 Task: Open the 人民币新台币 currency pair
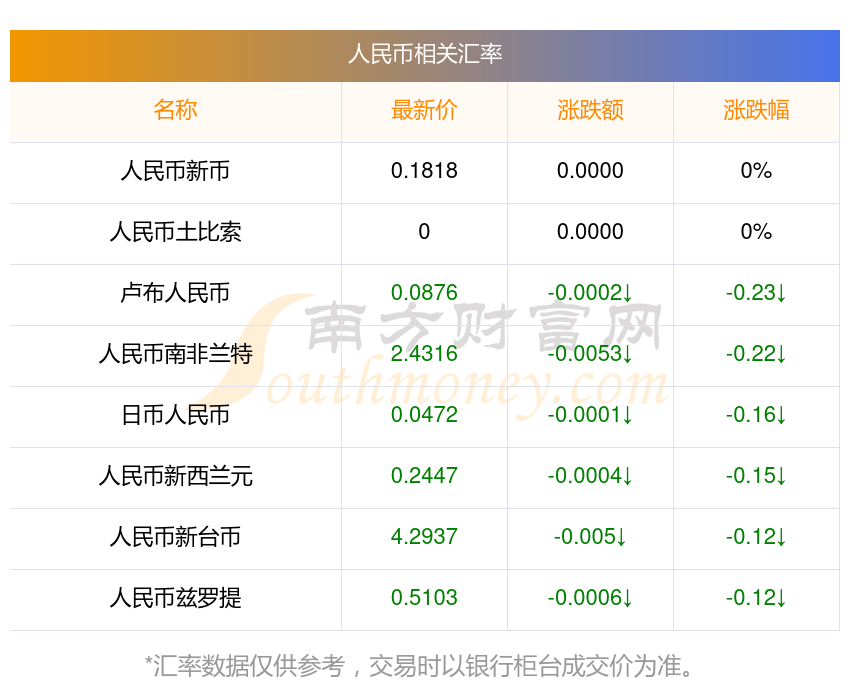pos(175,537)
